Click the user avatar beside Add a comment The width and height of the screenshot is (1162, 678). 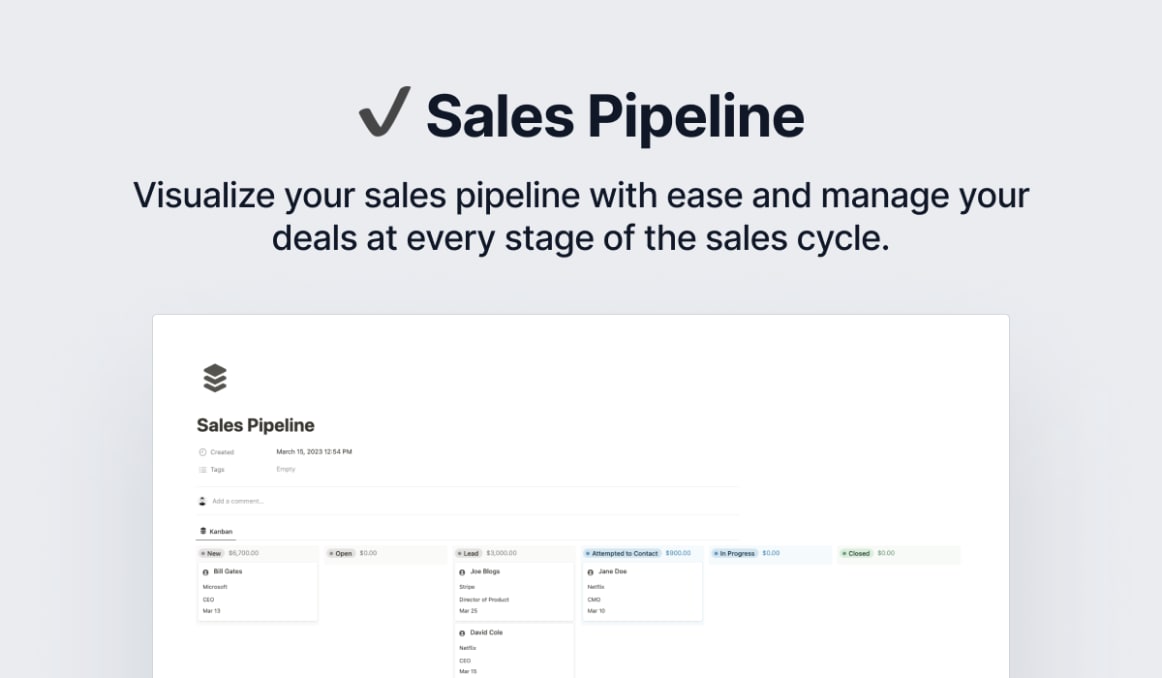click(x=203, y=501)
